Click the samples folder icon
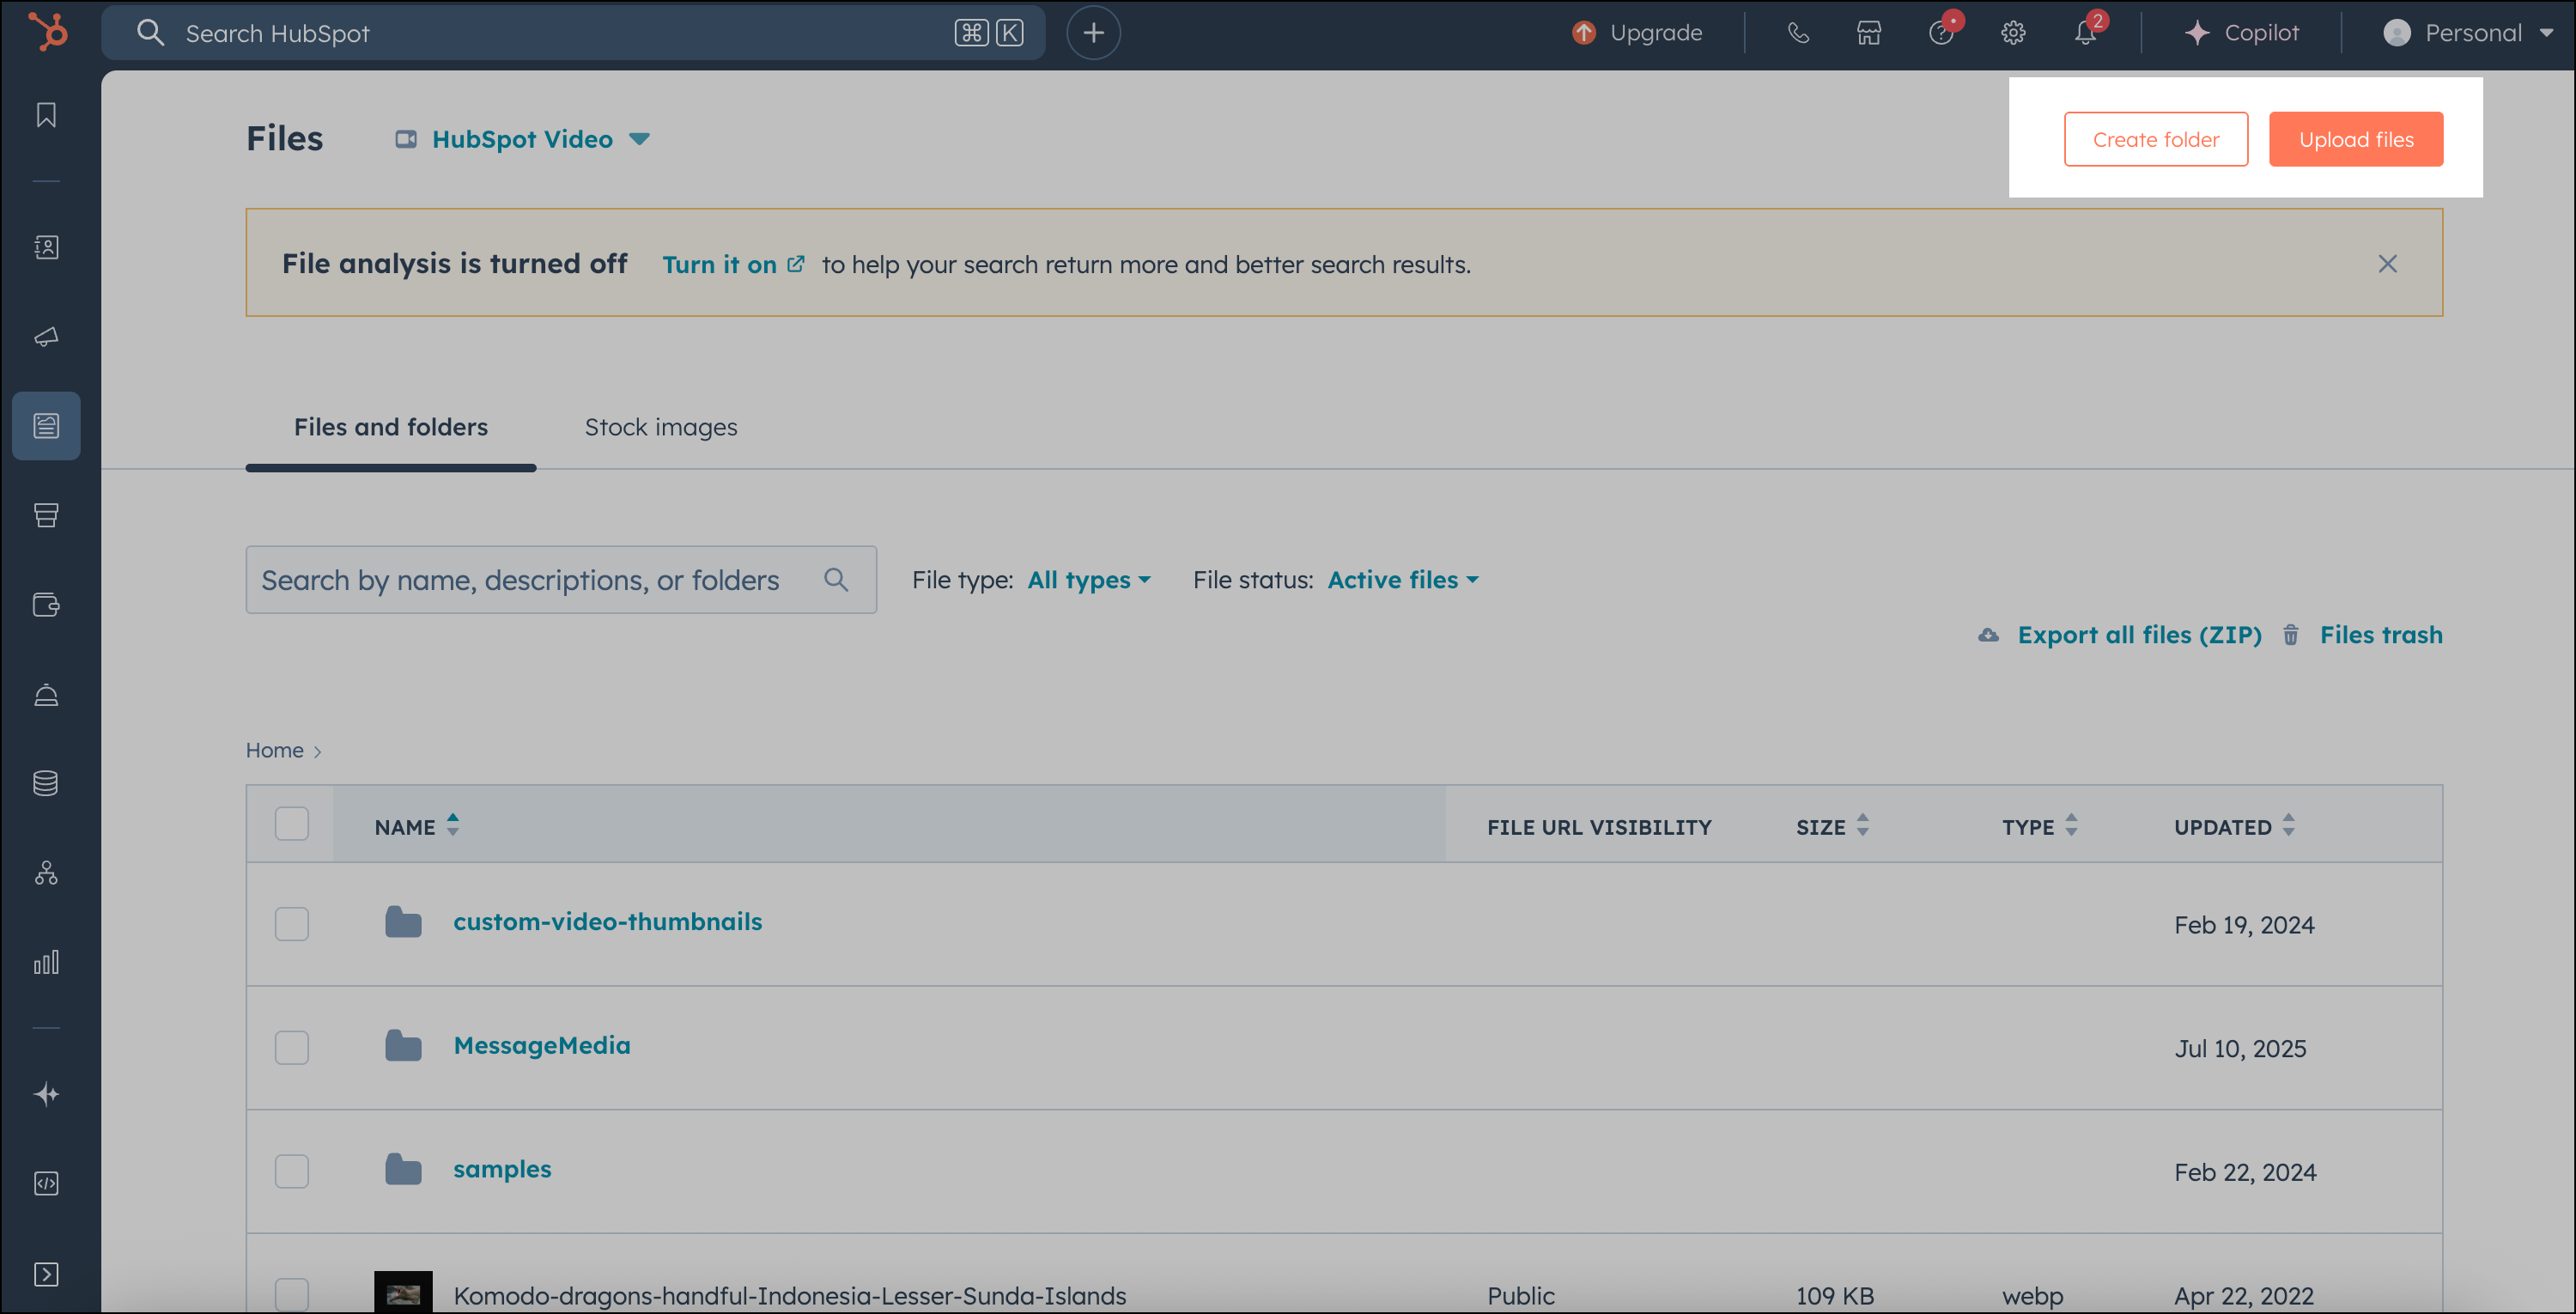The image size is (2576, 1314). [403, 1169]
